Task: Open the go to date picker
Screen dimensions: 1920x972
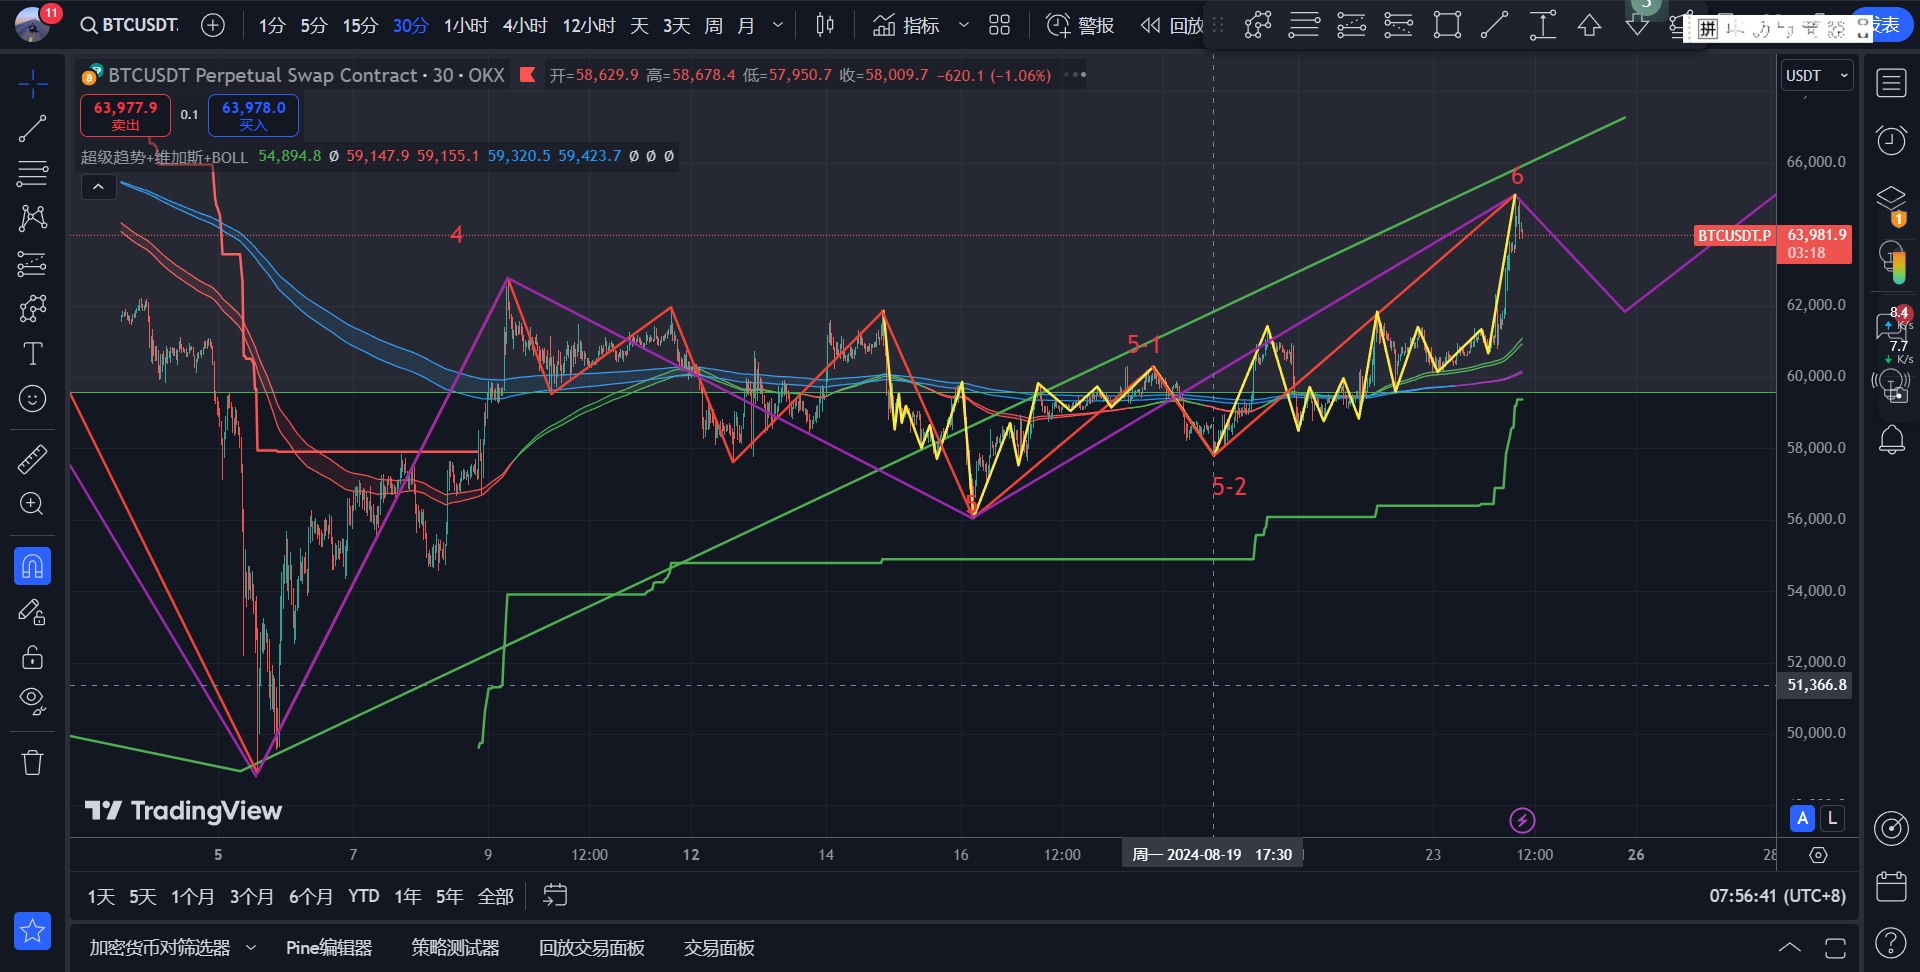Action: click(x=555, y=896)
